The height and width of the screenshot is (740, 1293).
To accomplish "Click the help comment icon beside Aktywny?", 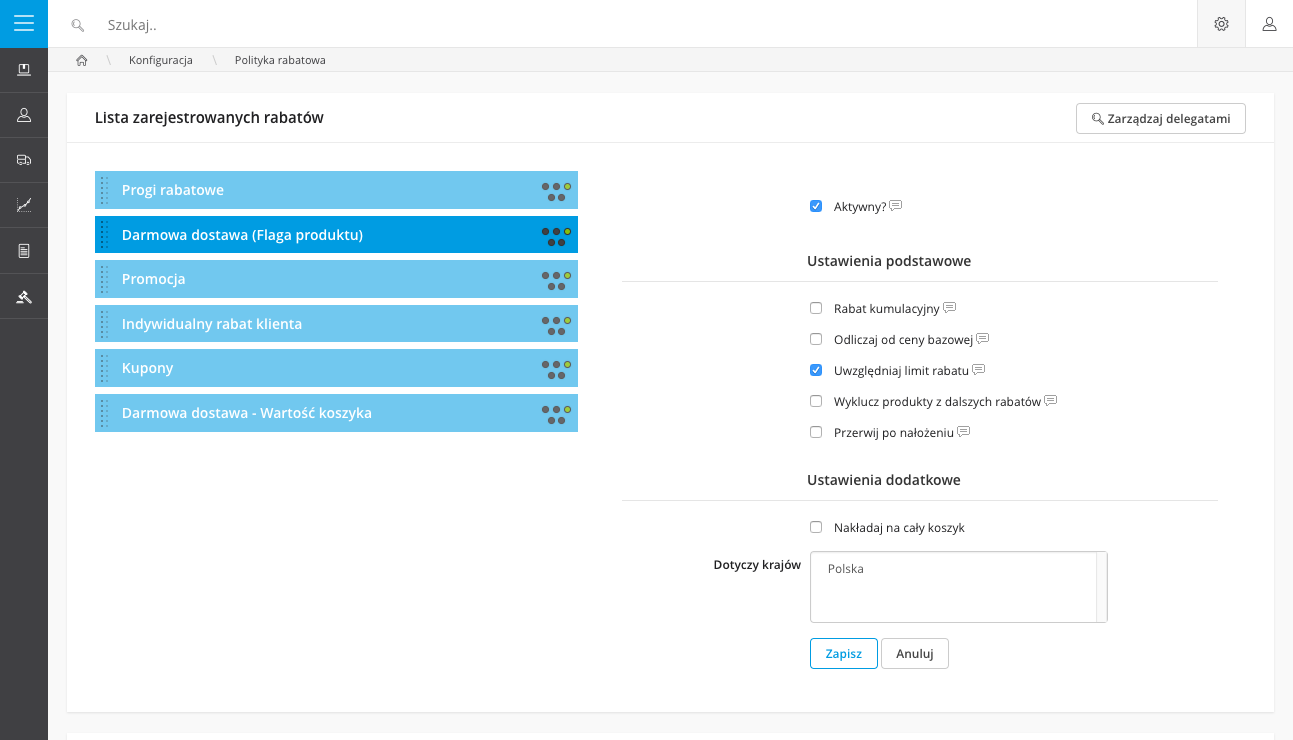I will pos(896,206).
